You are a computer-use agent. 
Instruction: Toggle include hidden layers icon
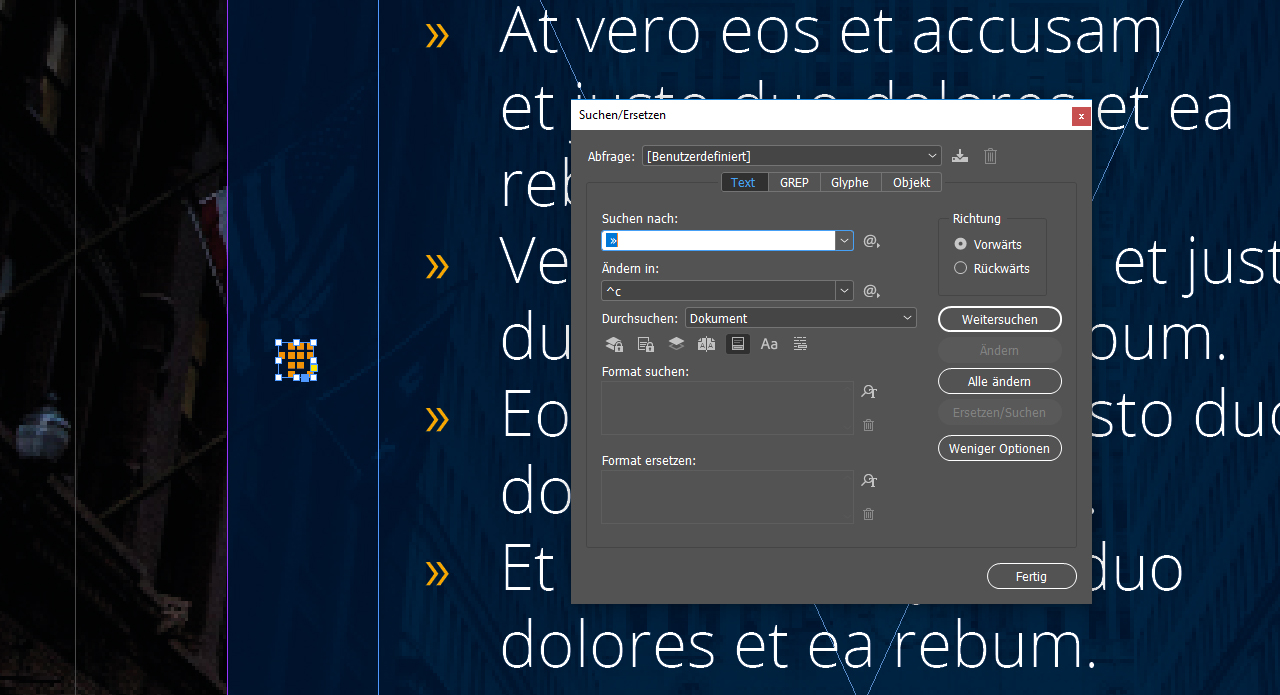click(676, 344)
